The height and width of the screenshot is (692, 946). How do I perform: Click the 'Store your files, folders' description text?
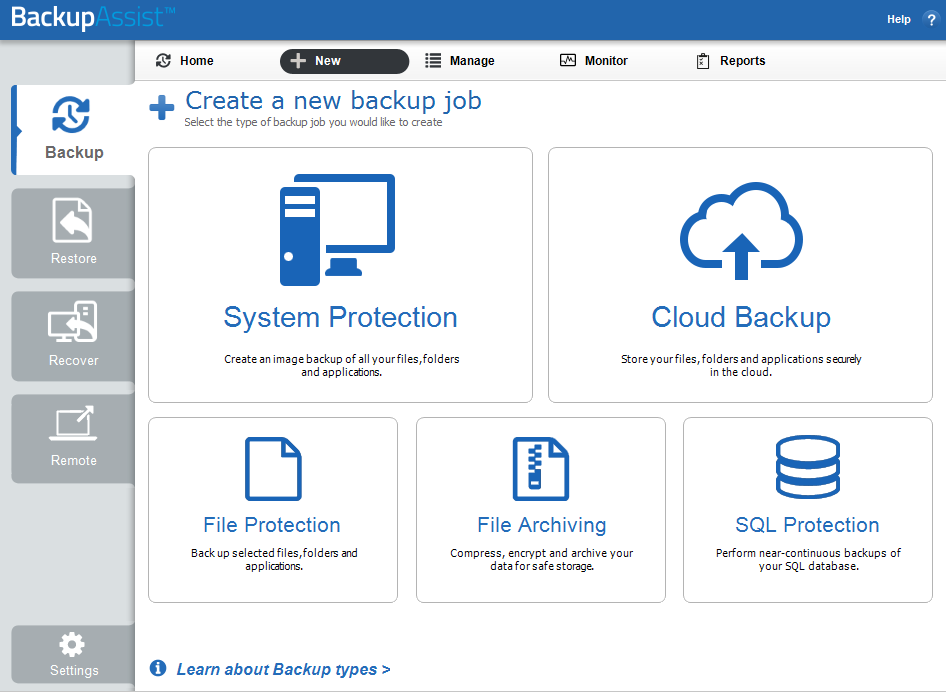[x=741, y=366]
